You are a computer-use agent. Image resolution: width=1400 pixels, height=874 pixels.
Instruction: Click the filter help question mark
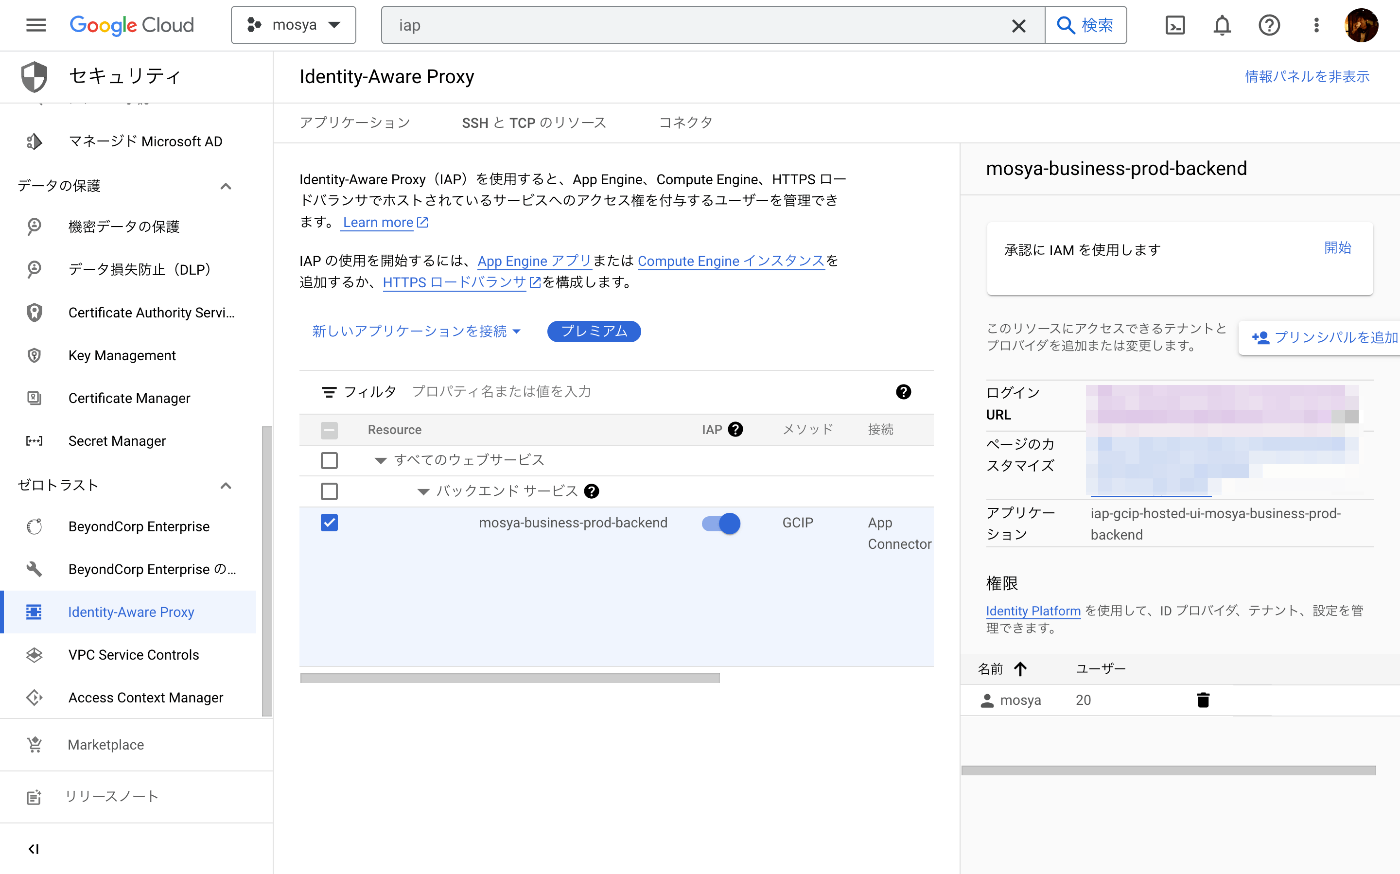point(904,392)
